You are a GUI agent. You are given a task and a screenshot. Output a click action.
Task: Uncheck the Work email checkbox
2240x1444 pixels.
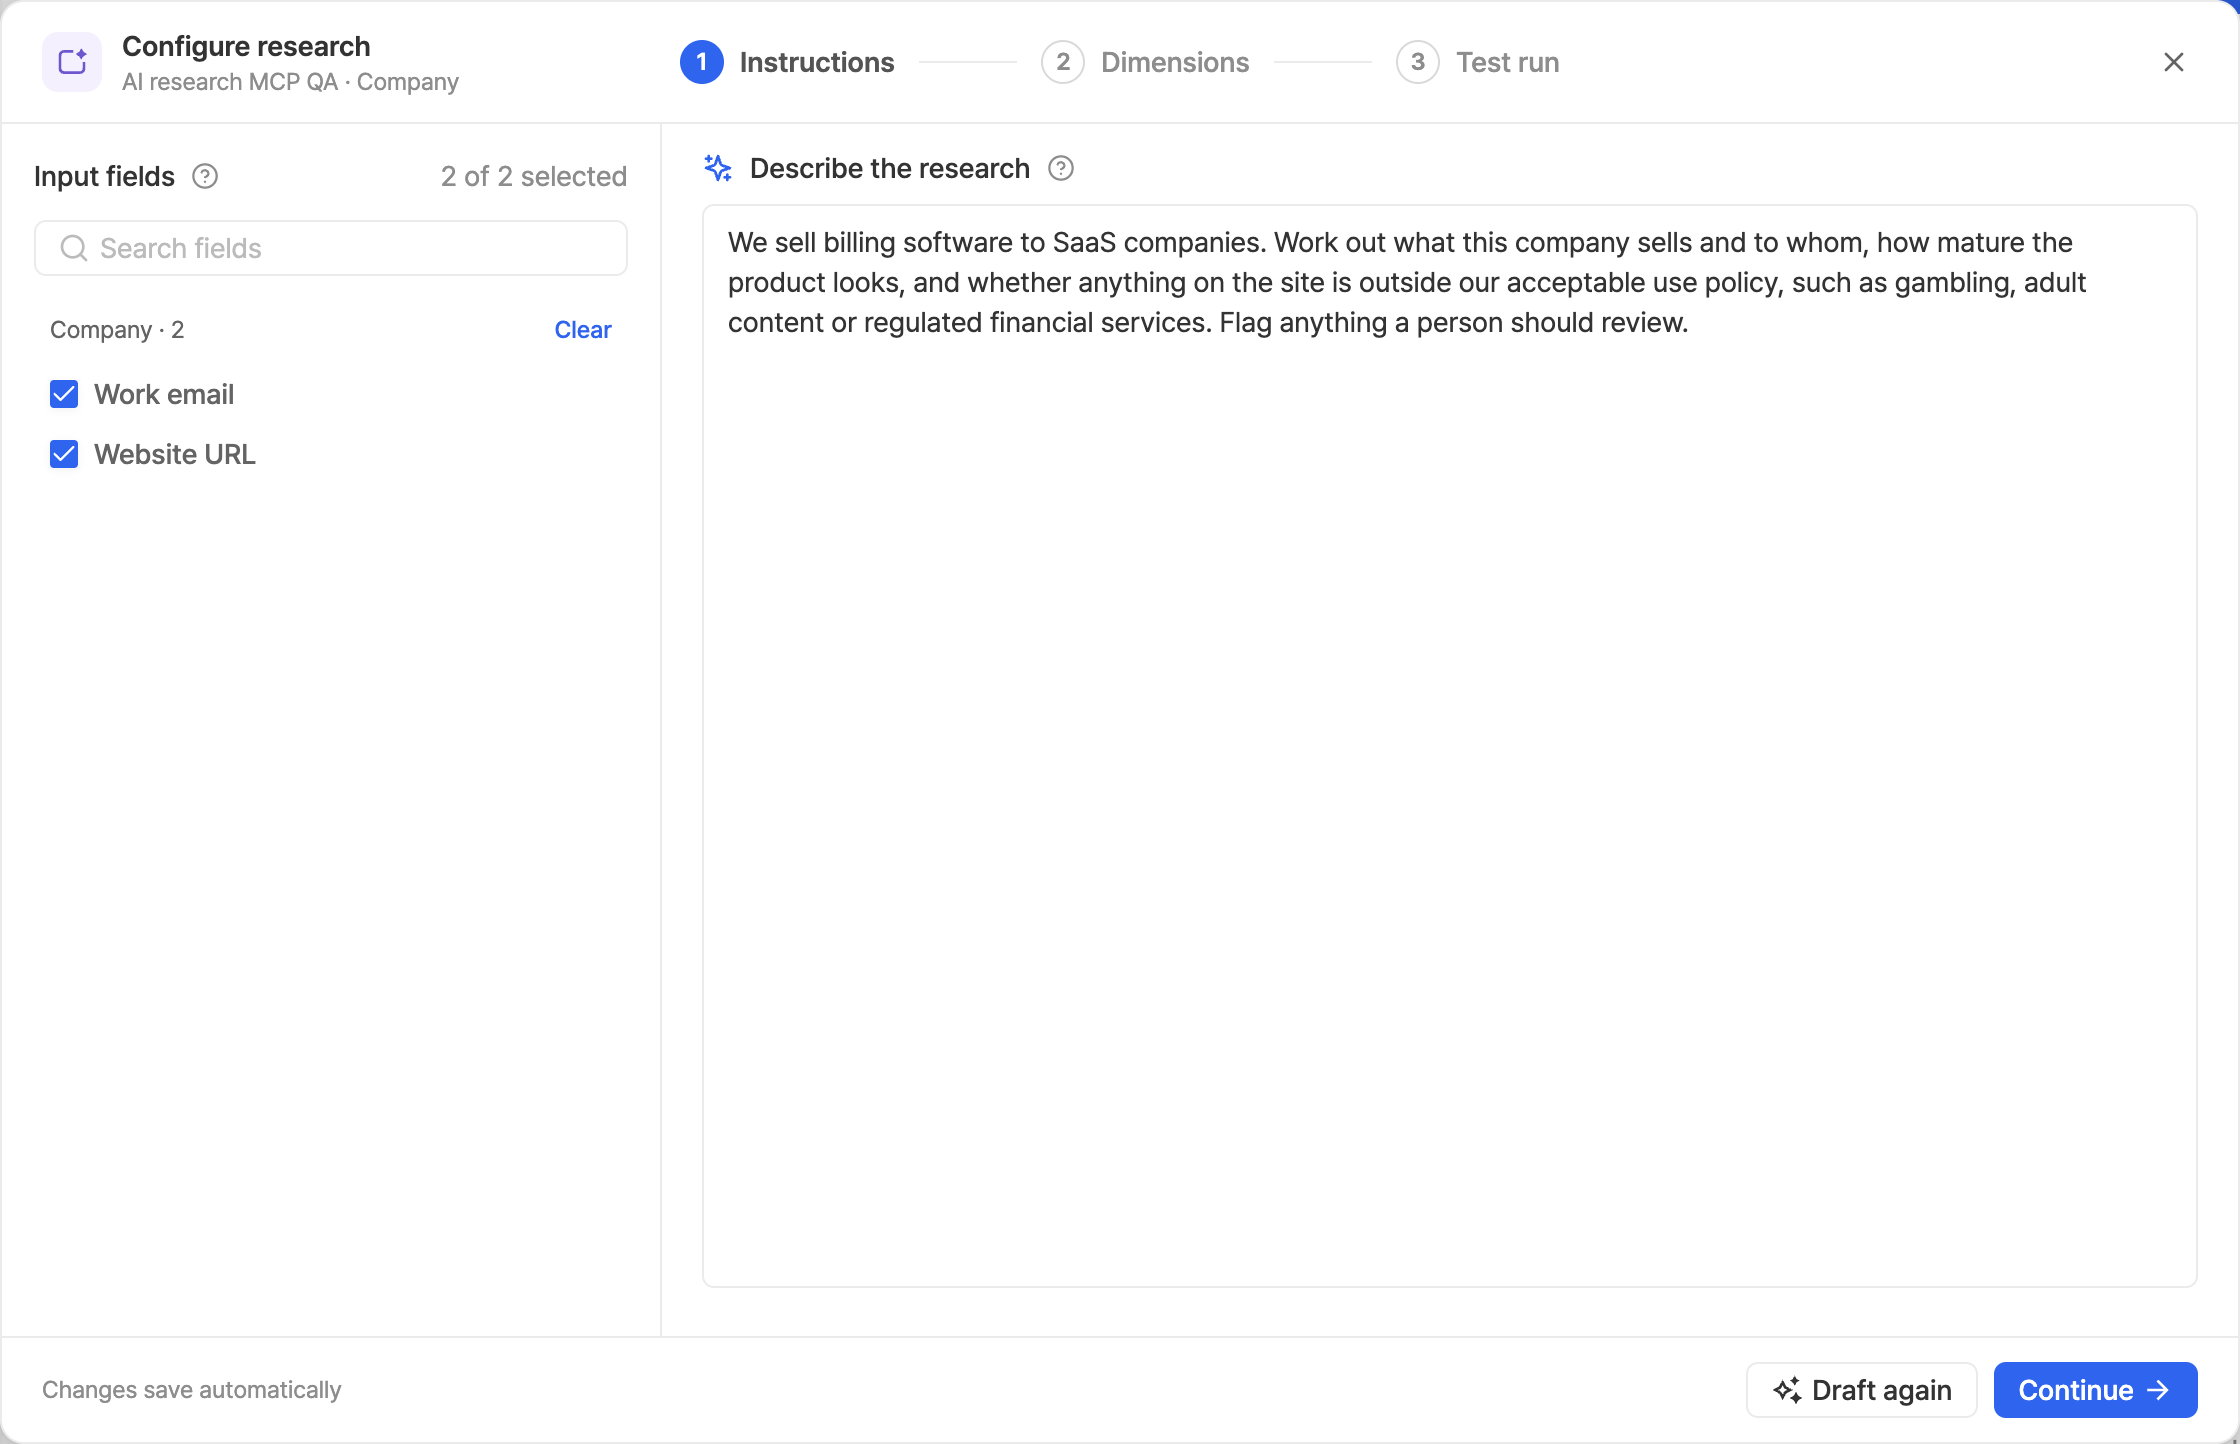point(64,394)
